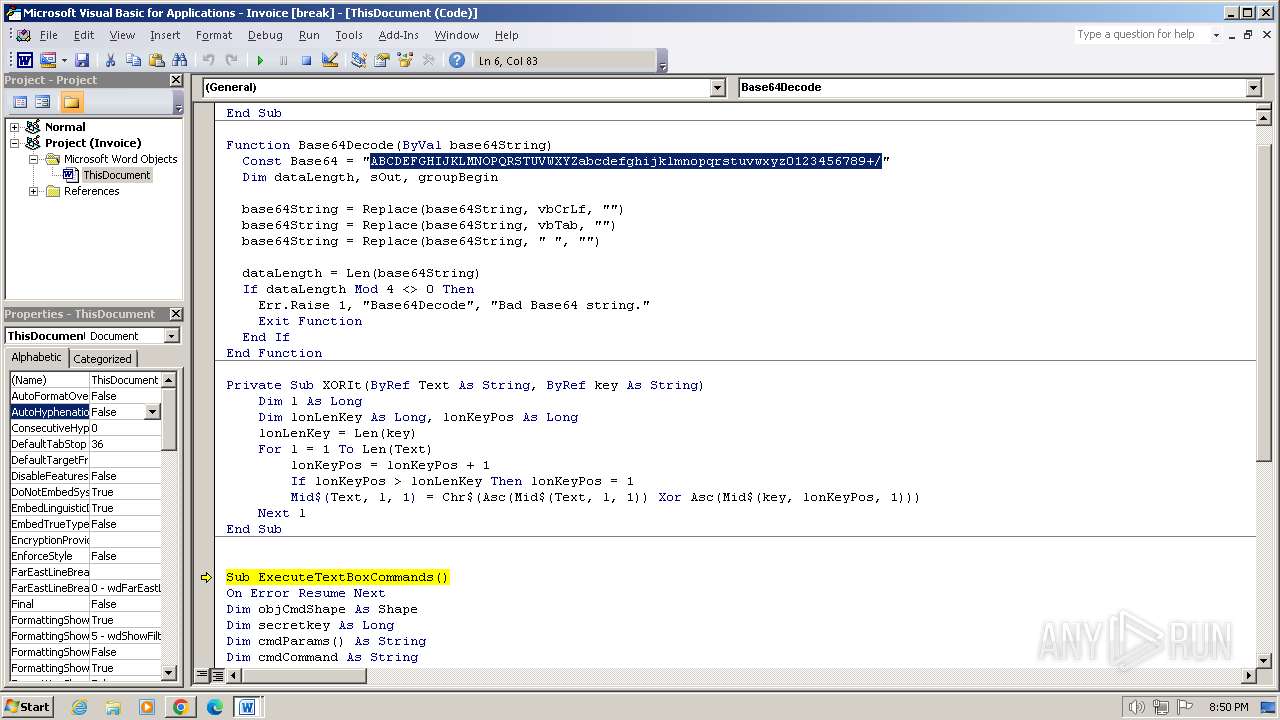The width and height of the screenshot is (1280, 720).
Task: Open the File menu
Action: pyautogui.click(x=48, y=35)
